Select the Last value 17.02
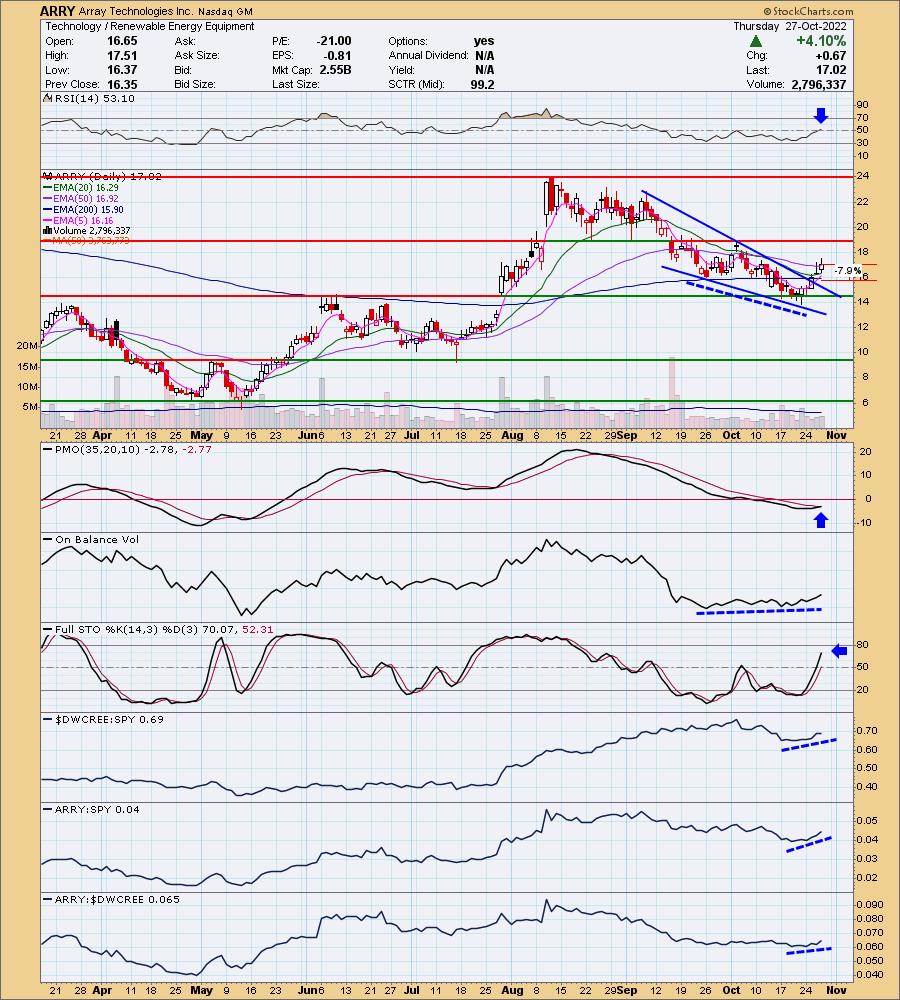Screen dimensions: 900x1000 click(x=831, y=70)
